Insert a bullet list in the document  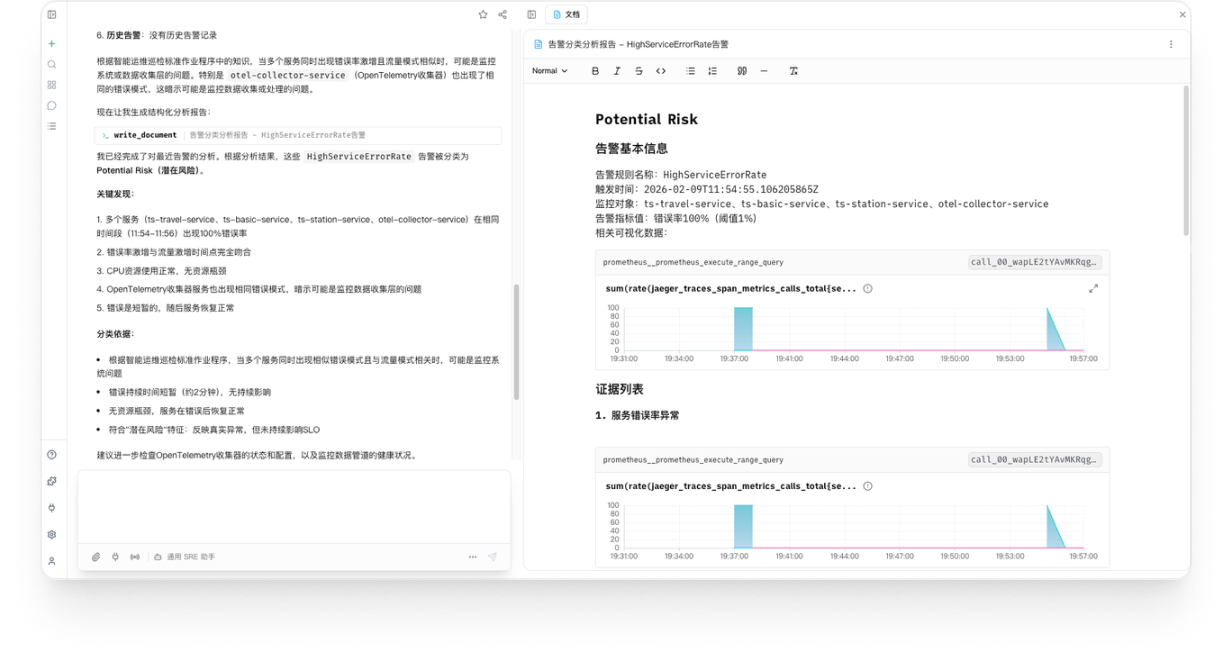[689, 71]
